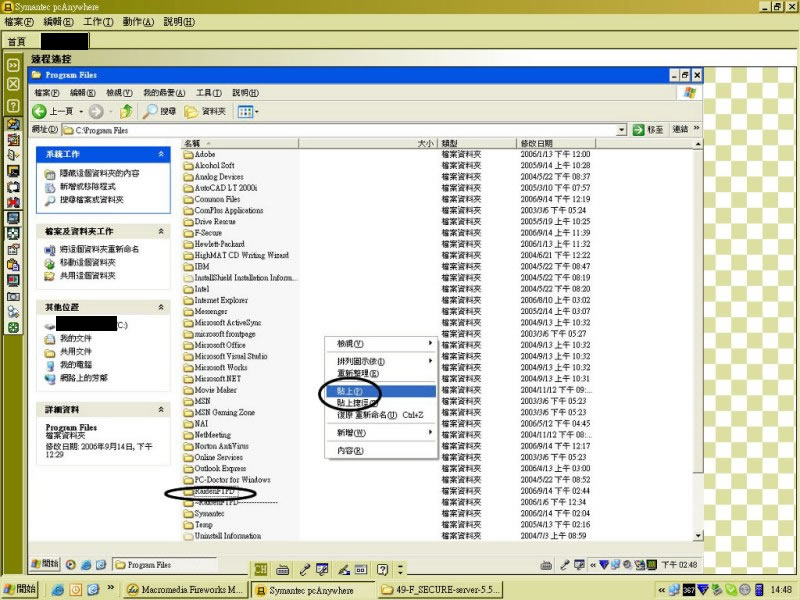The image size is (800, 600).
Task: Open pcAnywhere's 工作(T) menu
Action: (98, 22)
